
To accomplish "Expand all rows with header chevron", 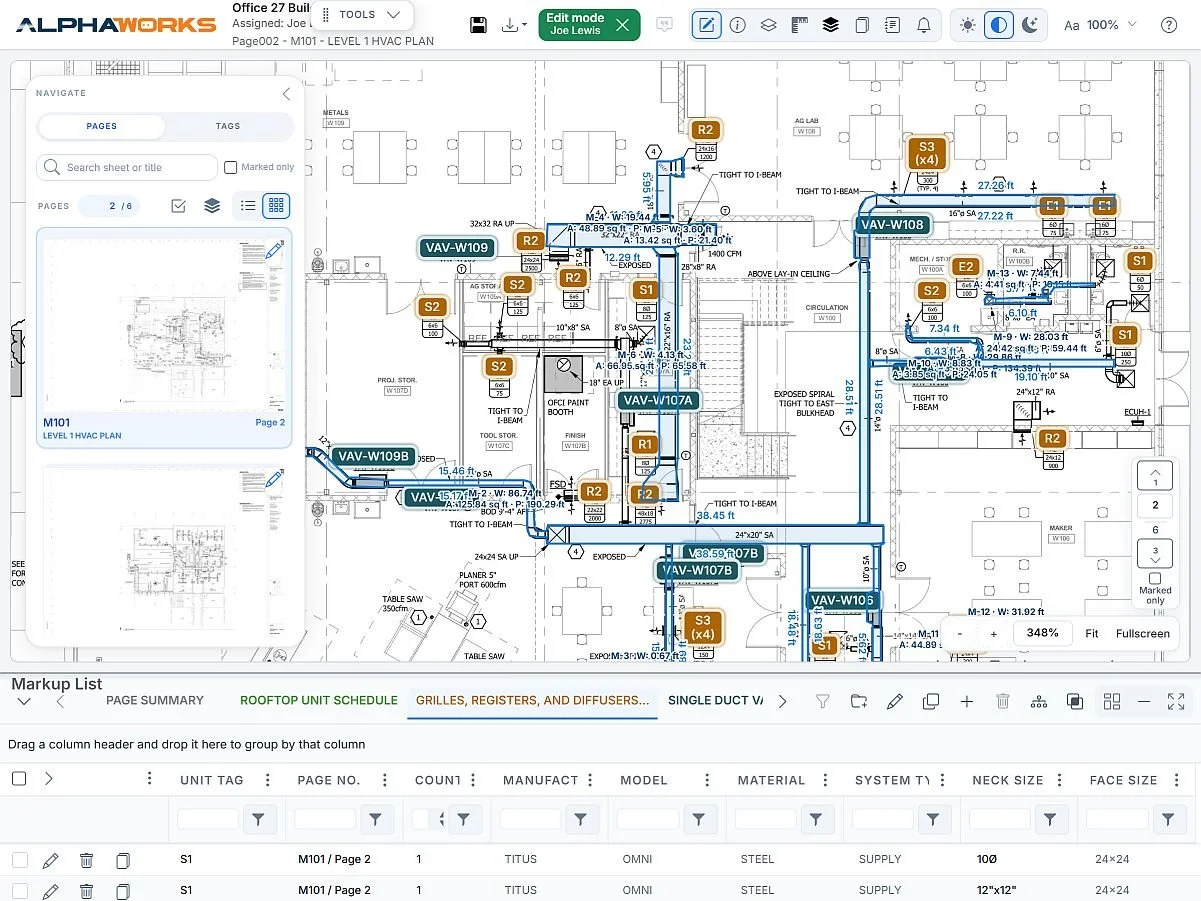I will pyautogui.click(x=48, y=779).
